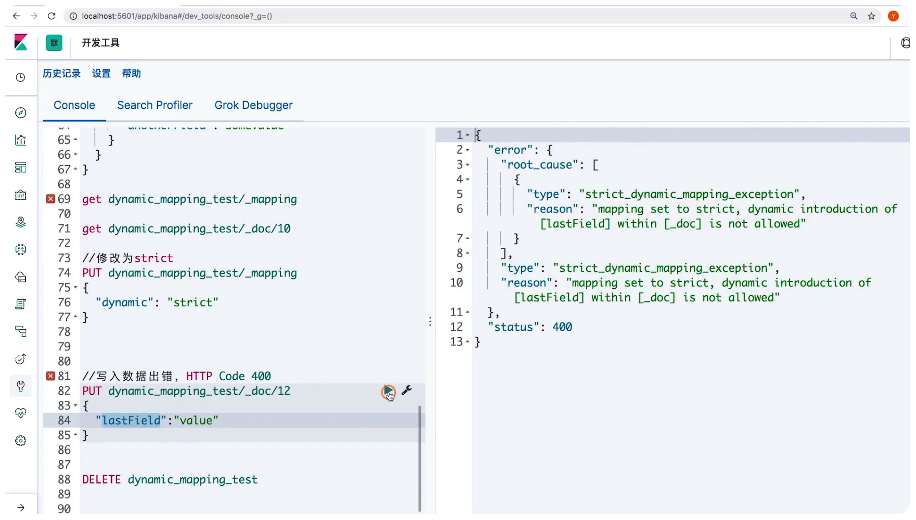Click the green send request play button

(387, 392)
